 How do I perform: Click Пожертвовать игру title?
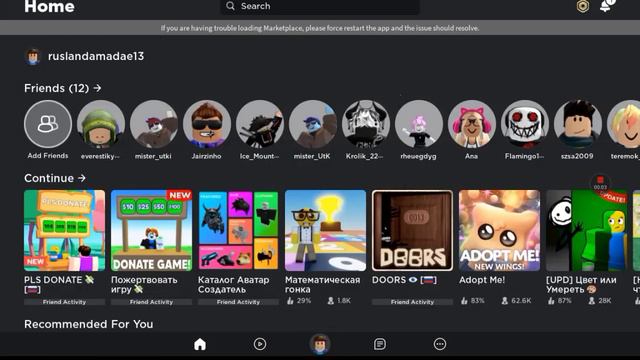pyautogui.click(x=144, y=284)
